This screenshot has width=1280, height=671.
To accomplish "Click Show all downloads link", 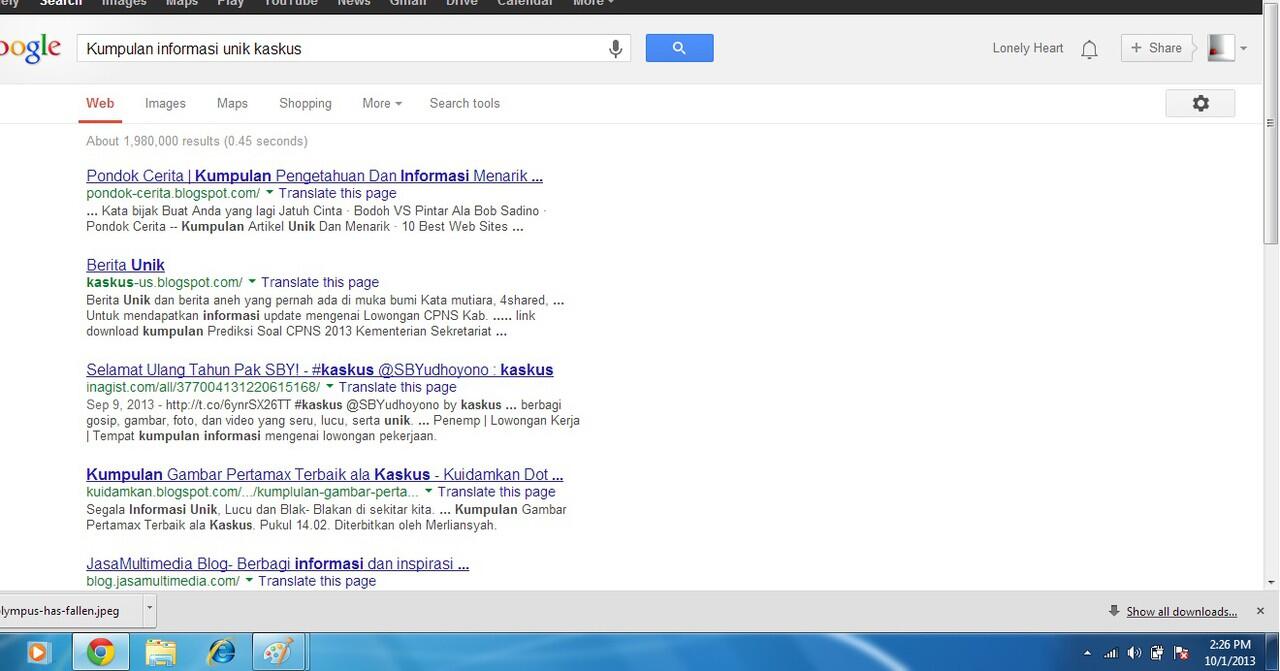I will click(1181, 611).
